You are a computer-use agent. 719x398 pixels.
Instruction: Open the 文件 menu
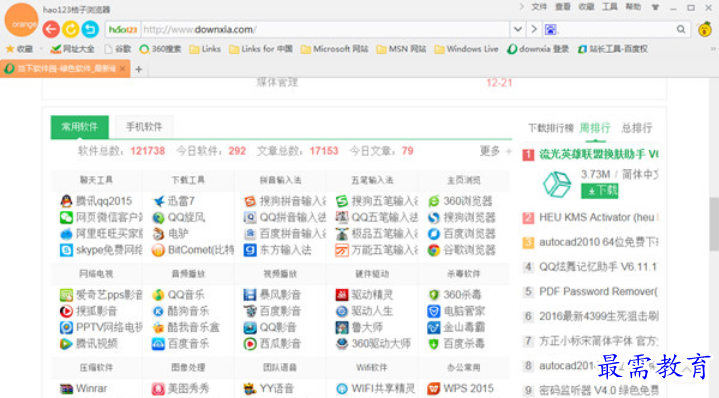point(539,7)
